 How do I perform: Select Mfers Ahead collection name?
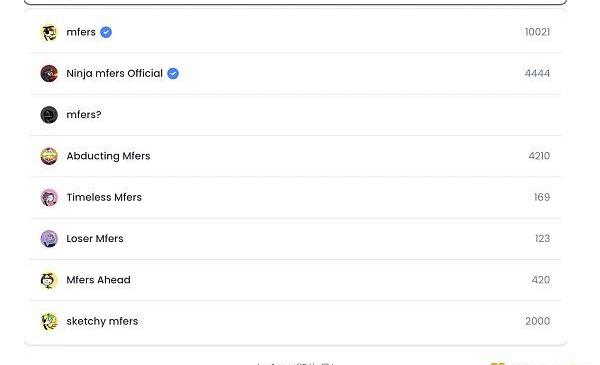[x=98, y=280]
